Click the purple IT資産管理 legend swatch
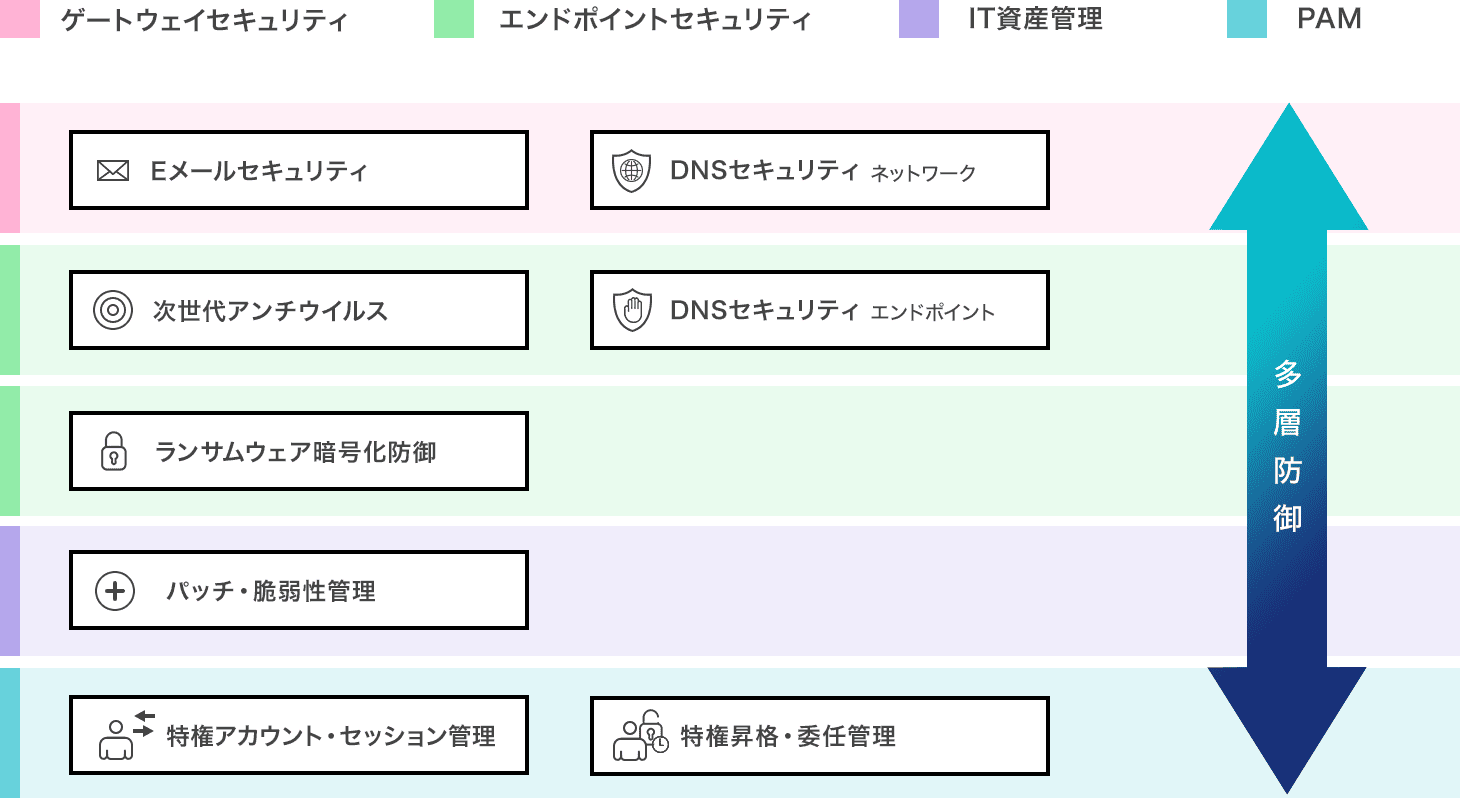Image resolution: width=1460 pixels, height=798 pixels. (x=918, y=21)
